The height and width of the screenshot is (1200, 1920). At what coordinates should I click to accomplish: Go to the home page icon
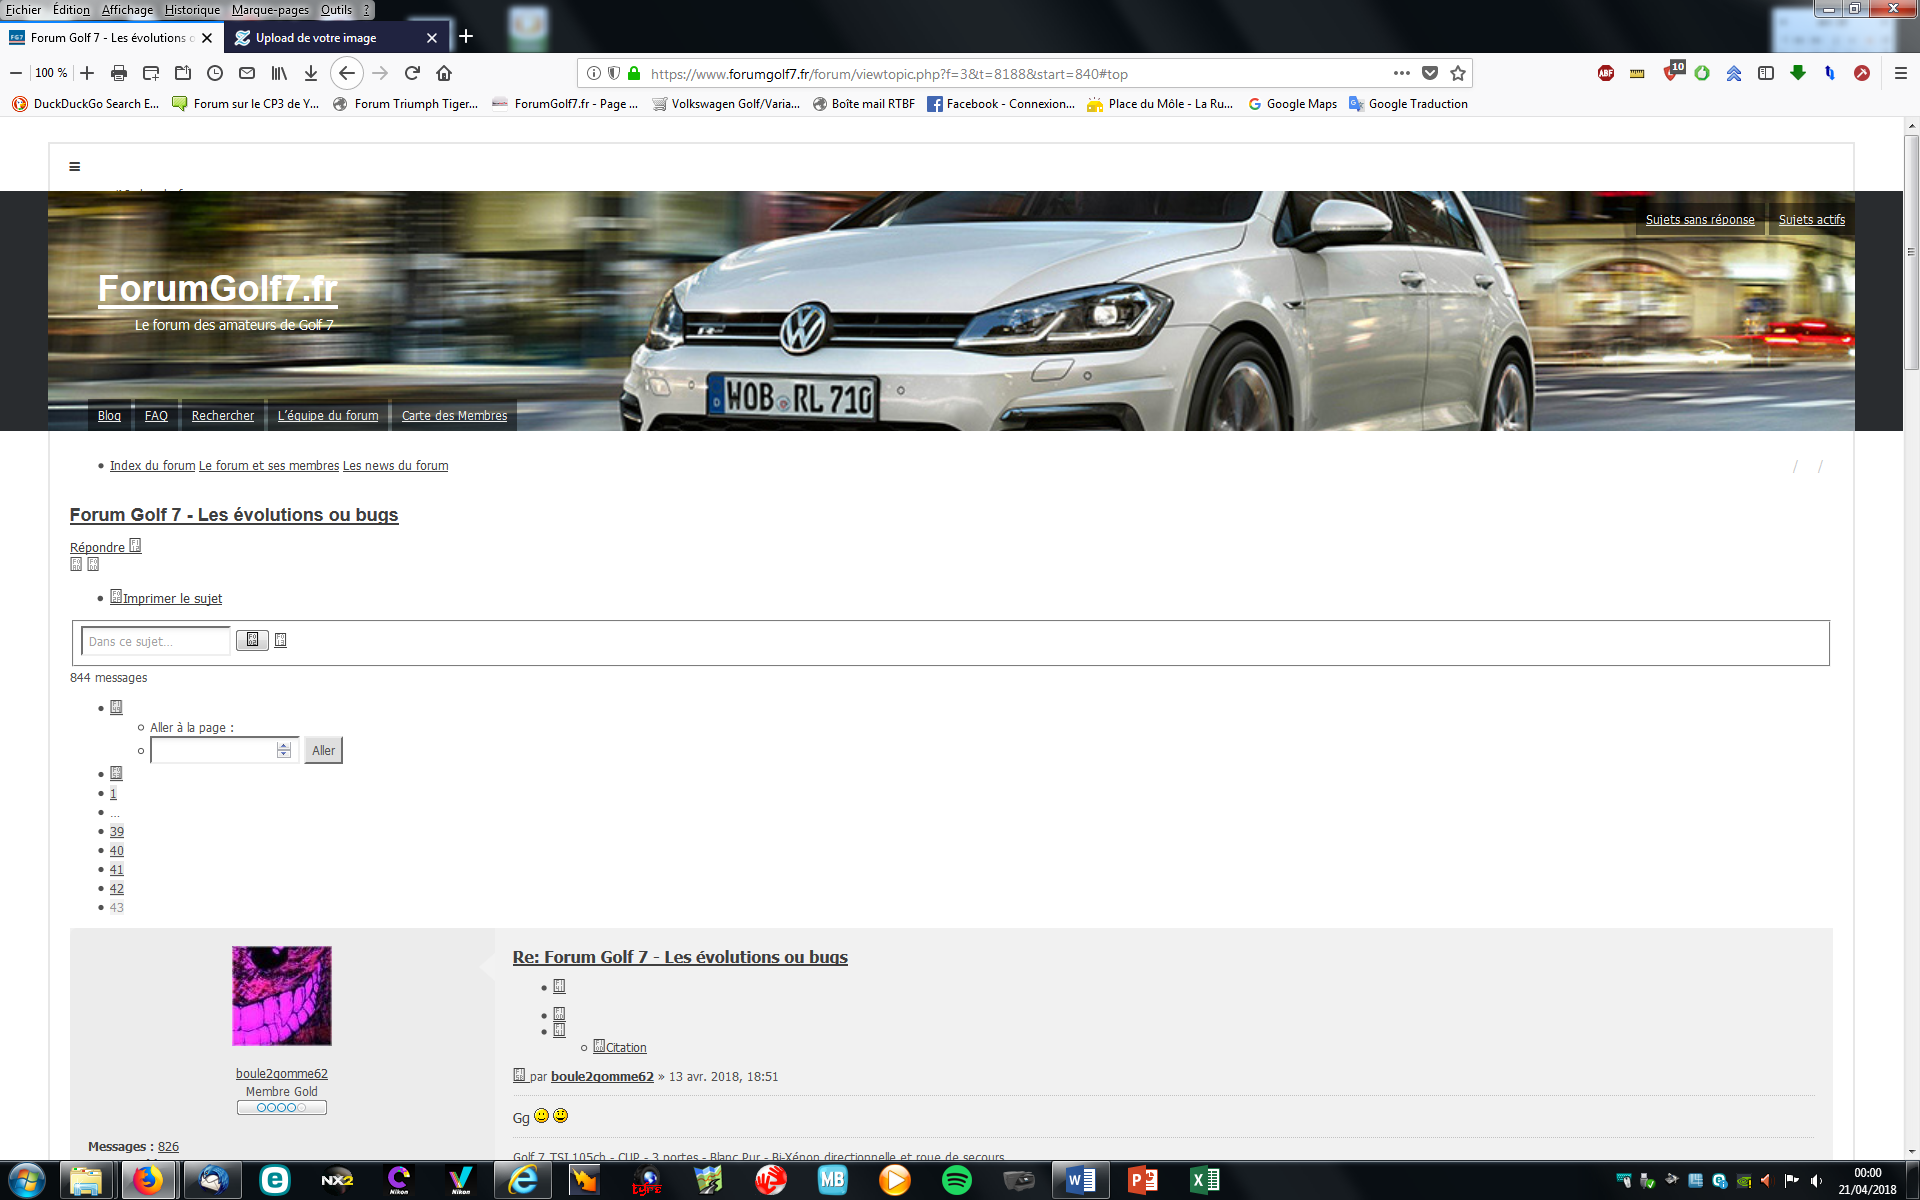click(x=444, y=73)
